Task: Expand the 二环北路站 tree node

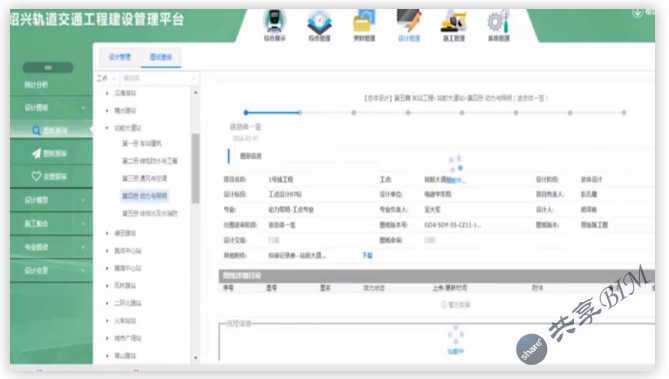Action: 107,303
